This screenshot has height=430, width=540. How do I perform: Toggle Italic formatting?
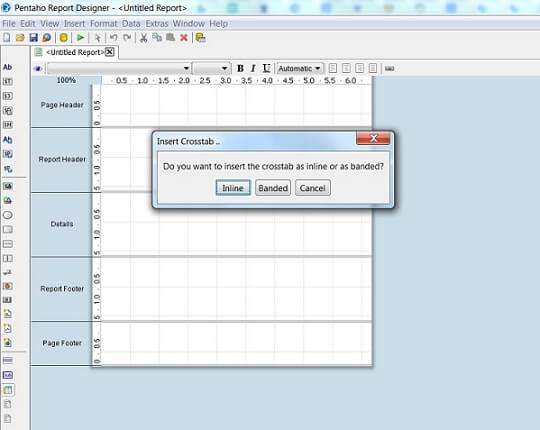[253, 68]
